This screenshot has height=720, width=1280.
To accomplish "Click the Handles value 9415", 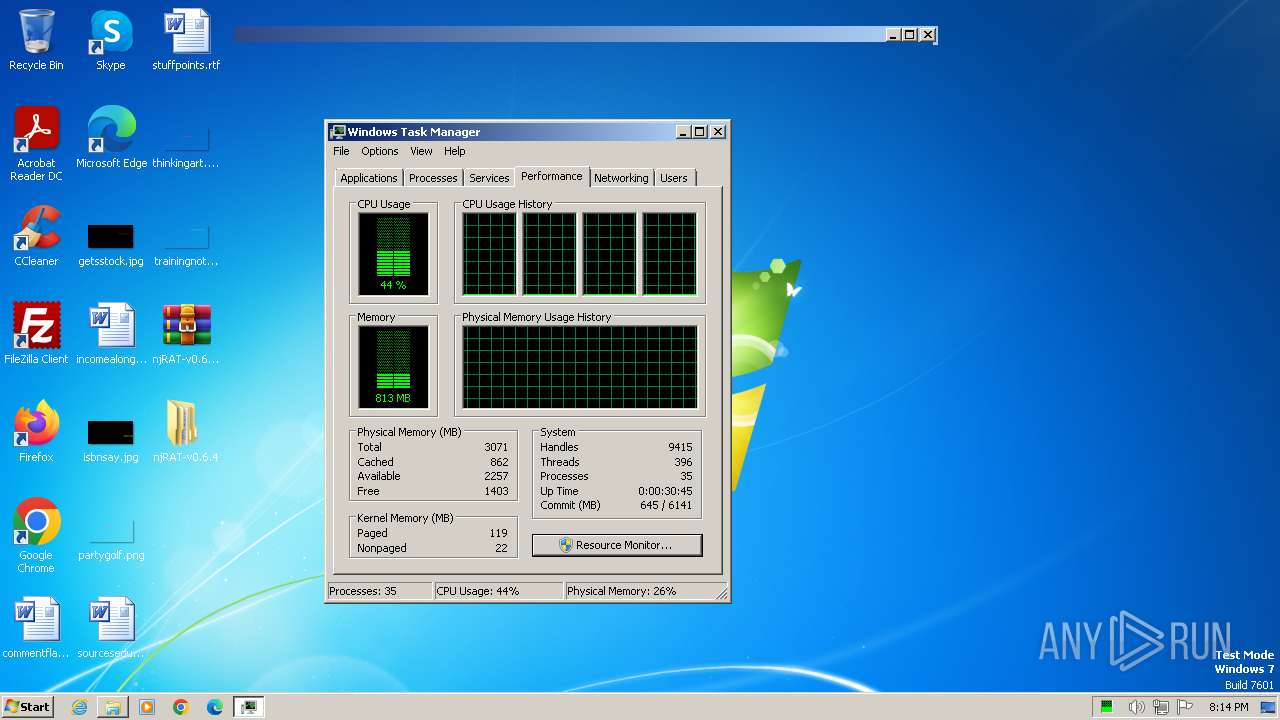I will point(680,447).
